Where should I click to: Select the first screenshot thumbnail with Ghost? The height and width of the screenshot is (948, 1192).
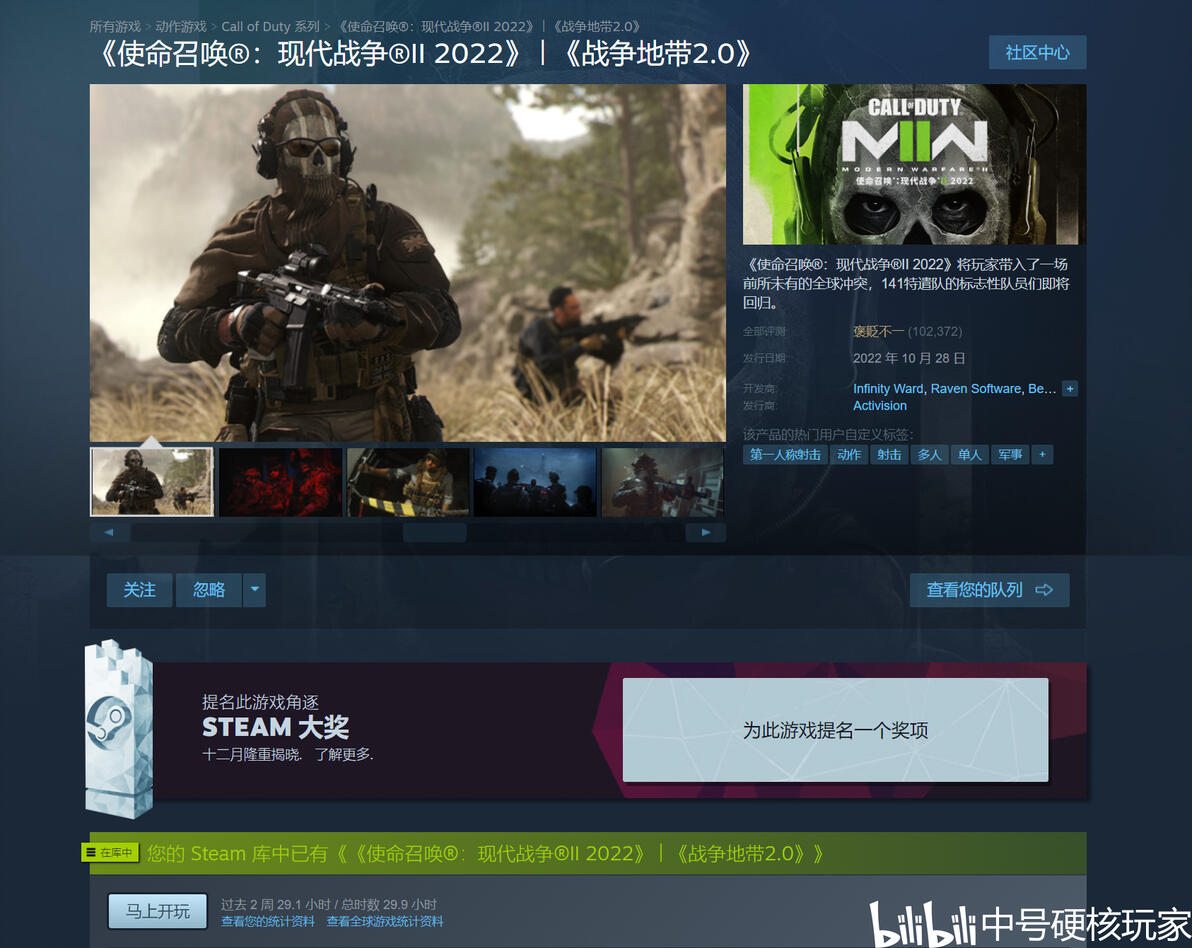(x=152, y=482)
